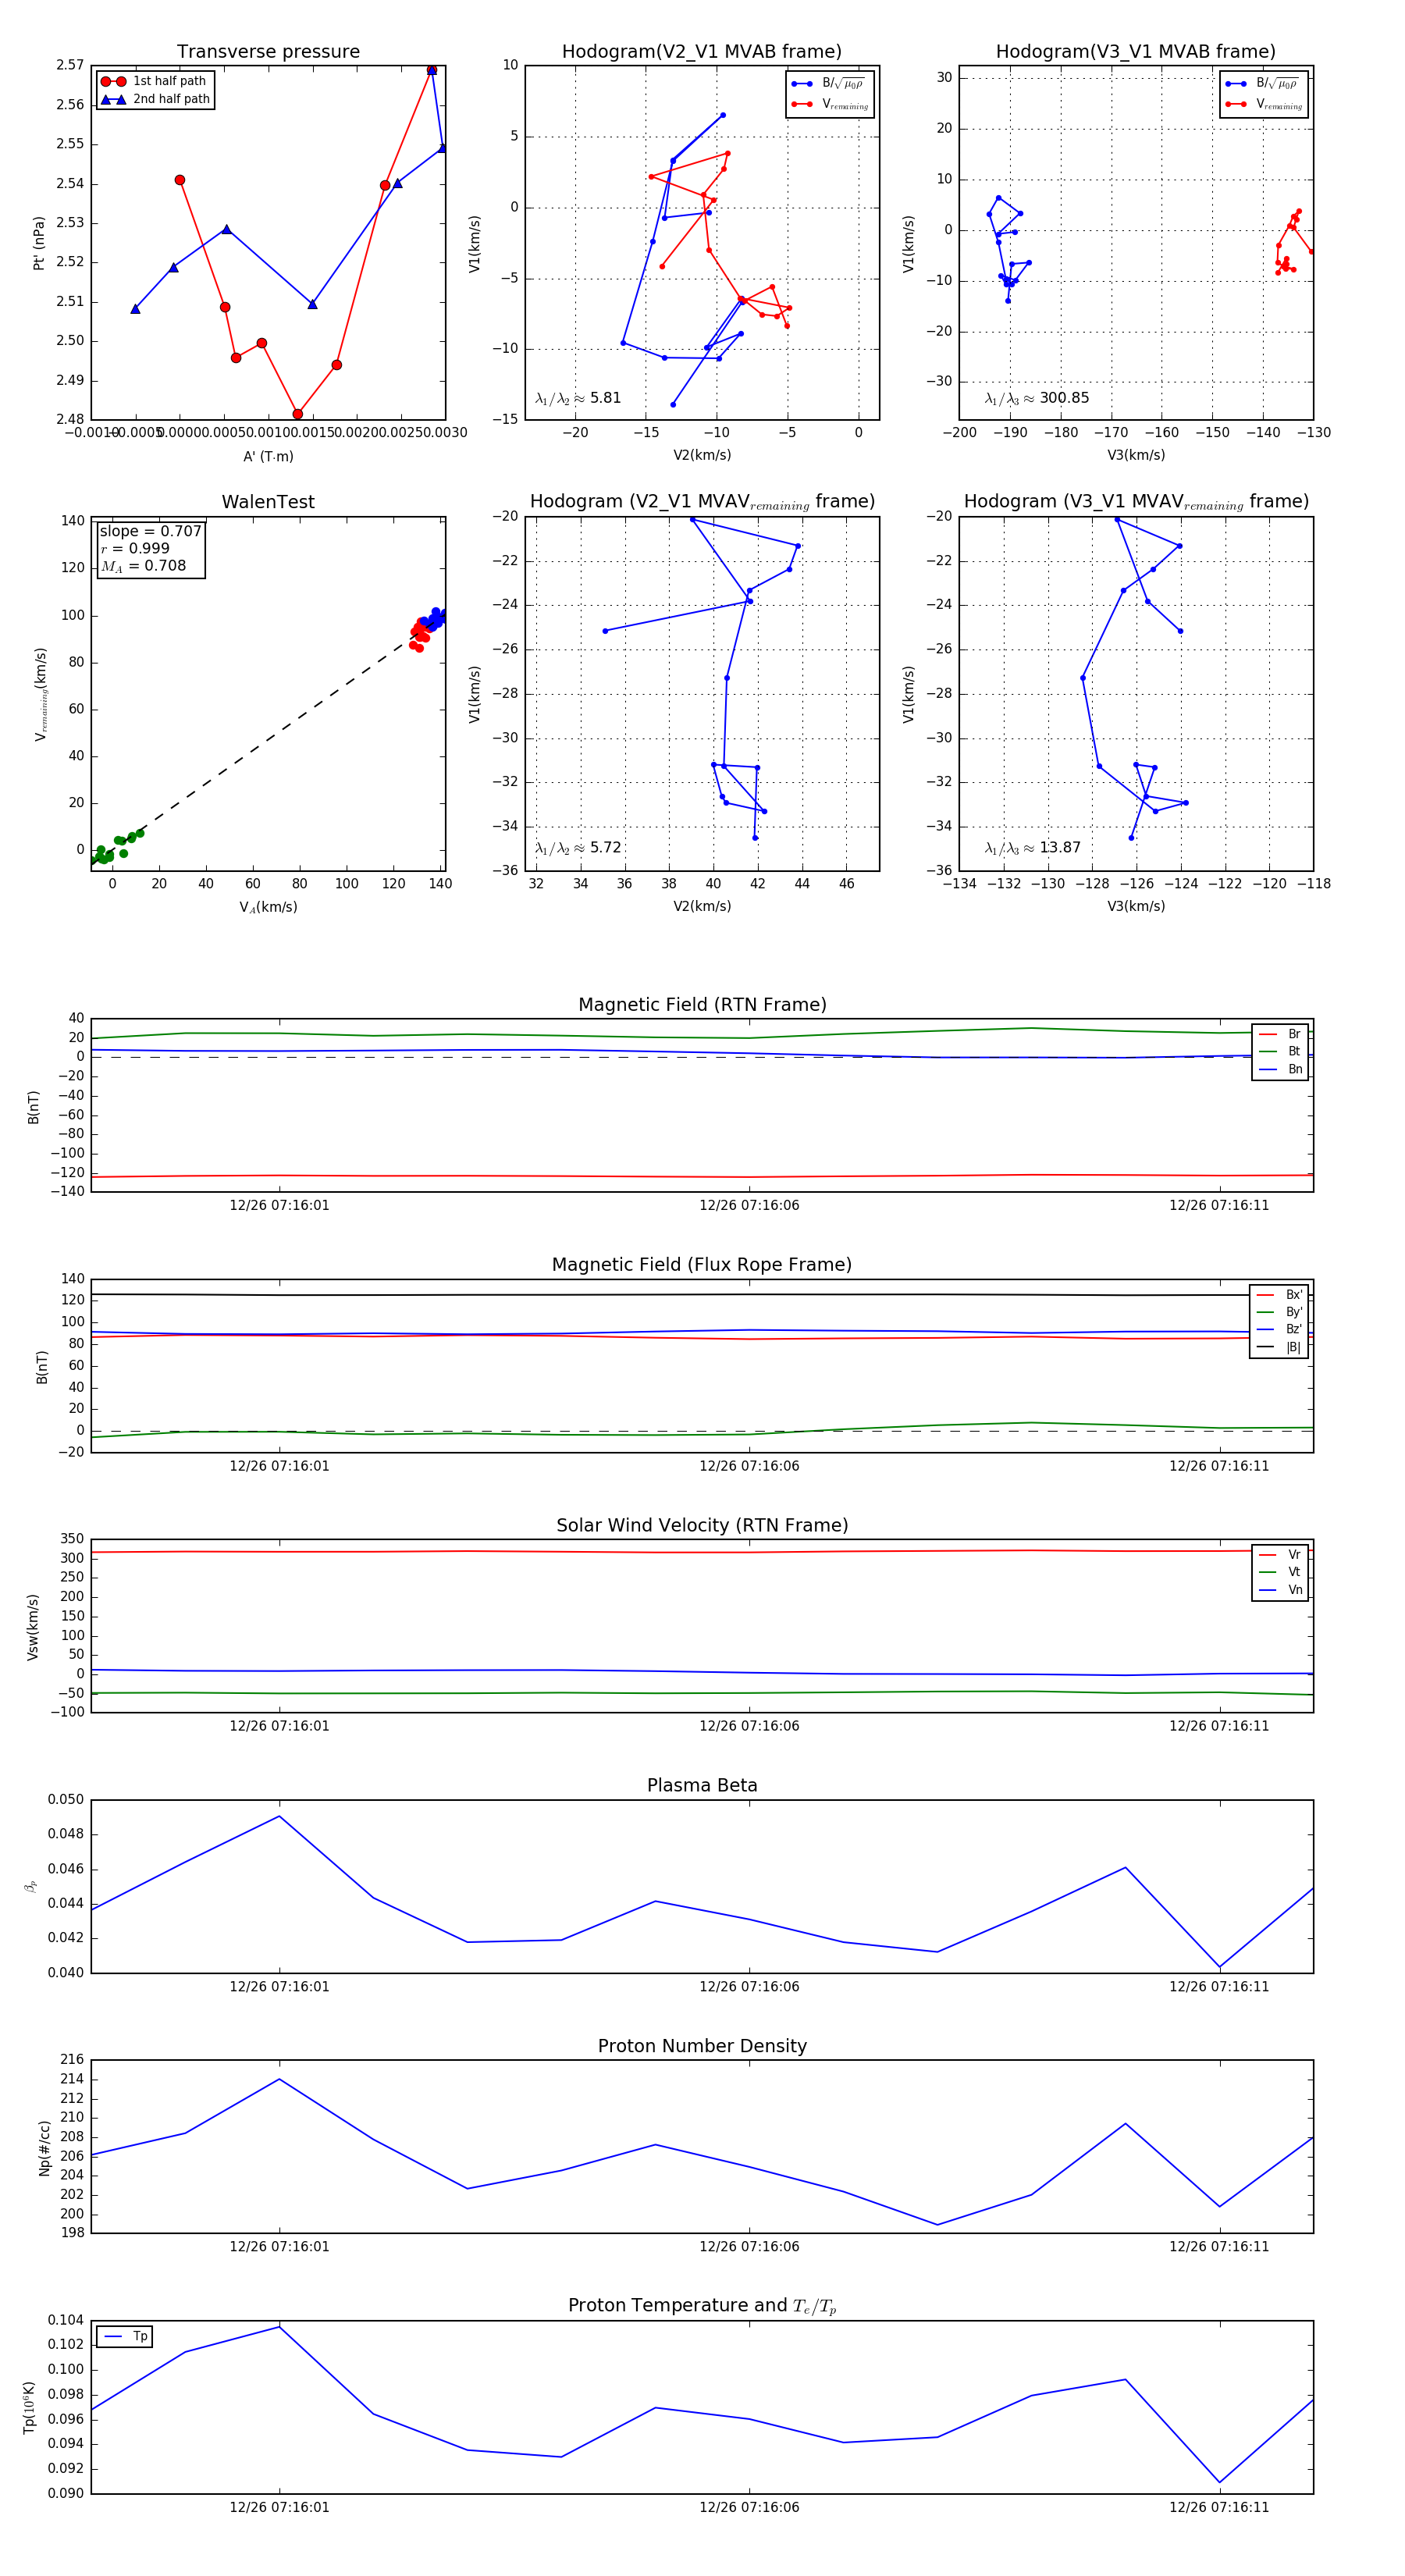This screenshot has height=2576, width=1405.
Task: Click the 'Solar Wind Velocity (RTN Frame)' title
Action: 702,1525
